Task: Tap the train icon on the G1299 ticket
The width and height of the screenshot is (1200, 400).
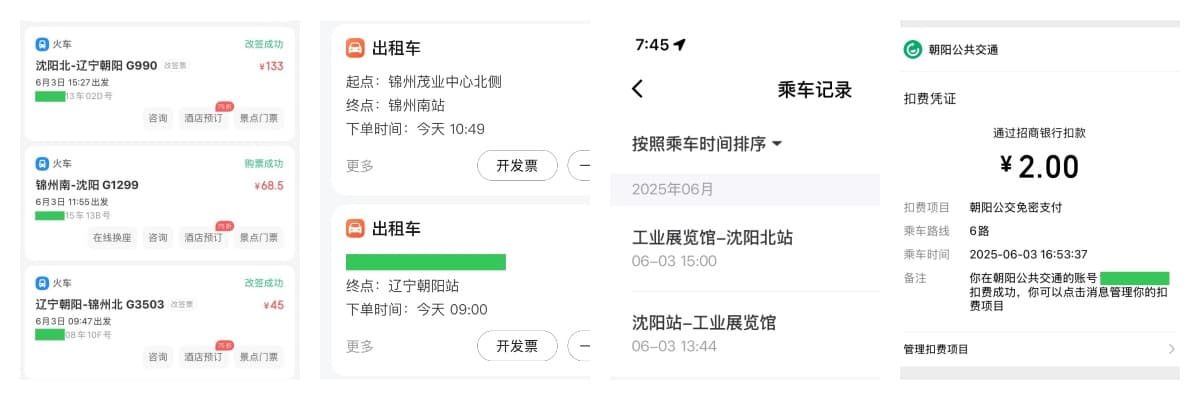Action: pyautogui.click(x=42, y=164)
